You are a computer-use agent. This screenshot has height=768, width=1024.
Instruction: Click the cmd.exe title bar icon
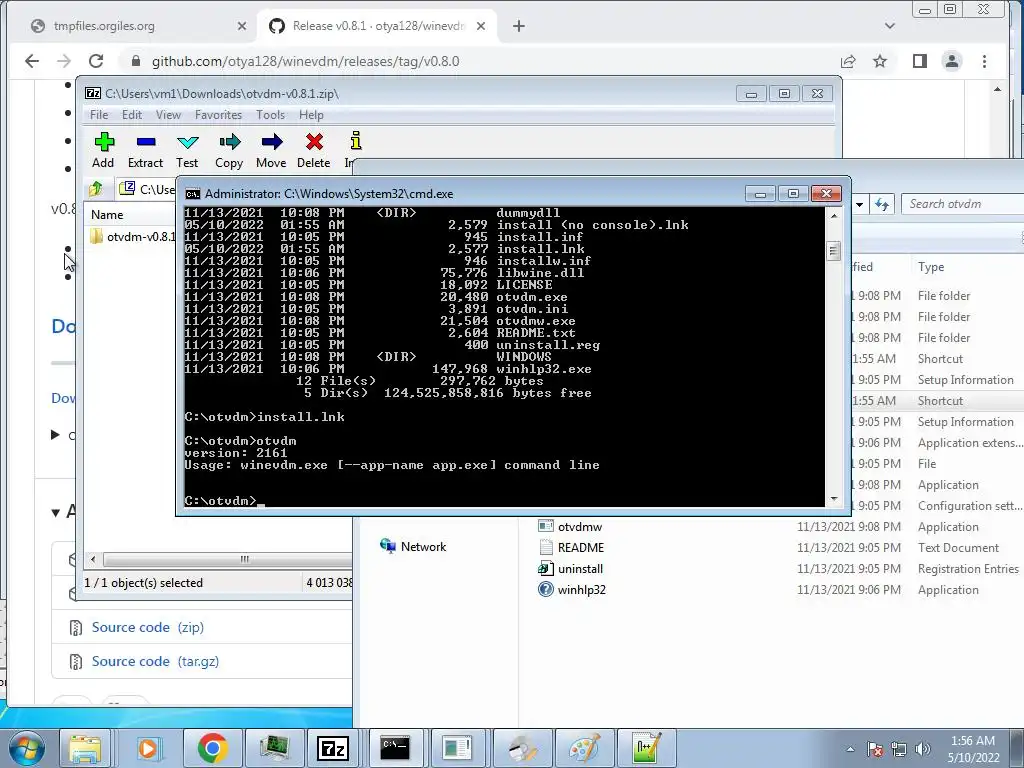pos(193,194)
